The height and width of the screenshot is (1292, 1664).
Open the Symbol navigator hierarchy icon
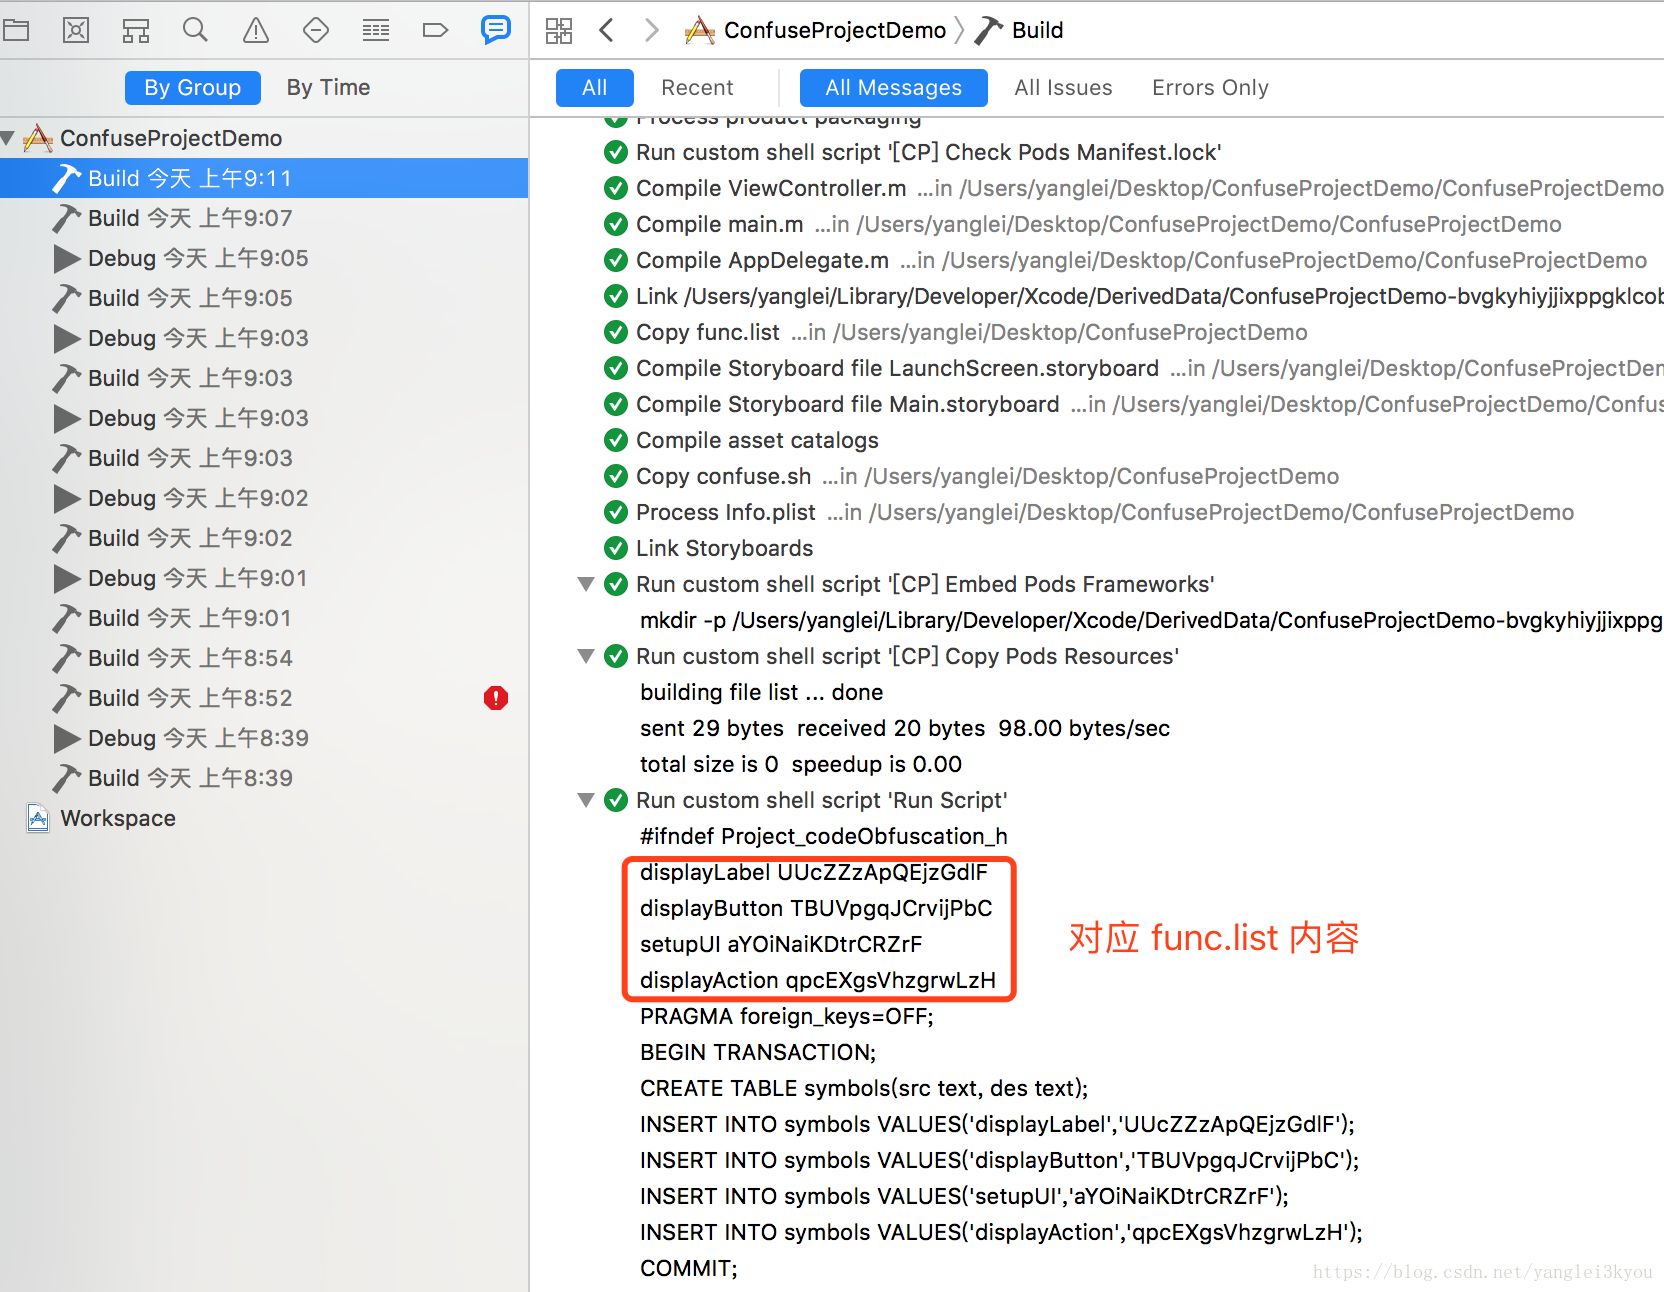(x=136, y=30)
